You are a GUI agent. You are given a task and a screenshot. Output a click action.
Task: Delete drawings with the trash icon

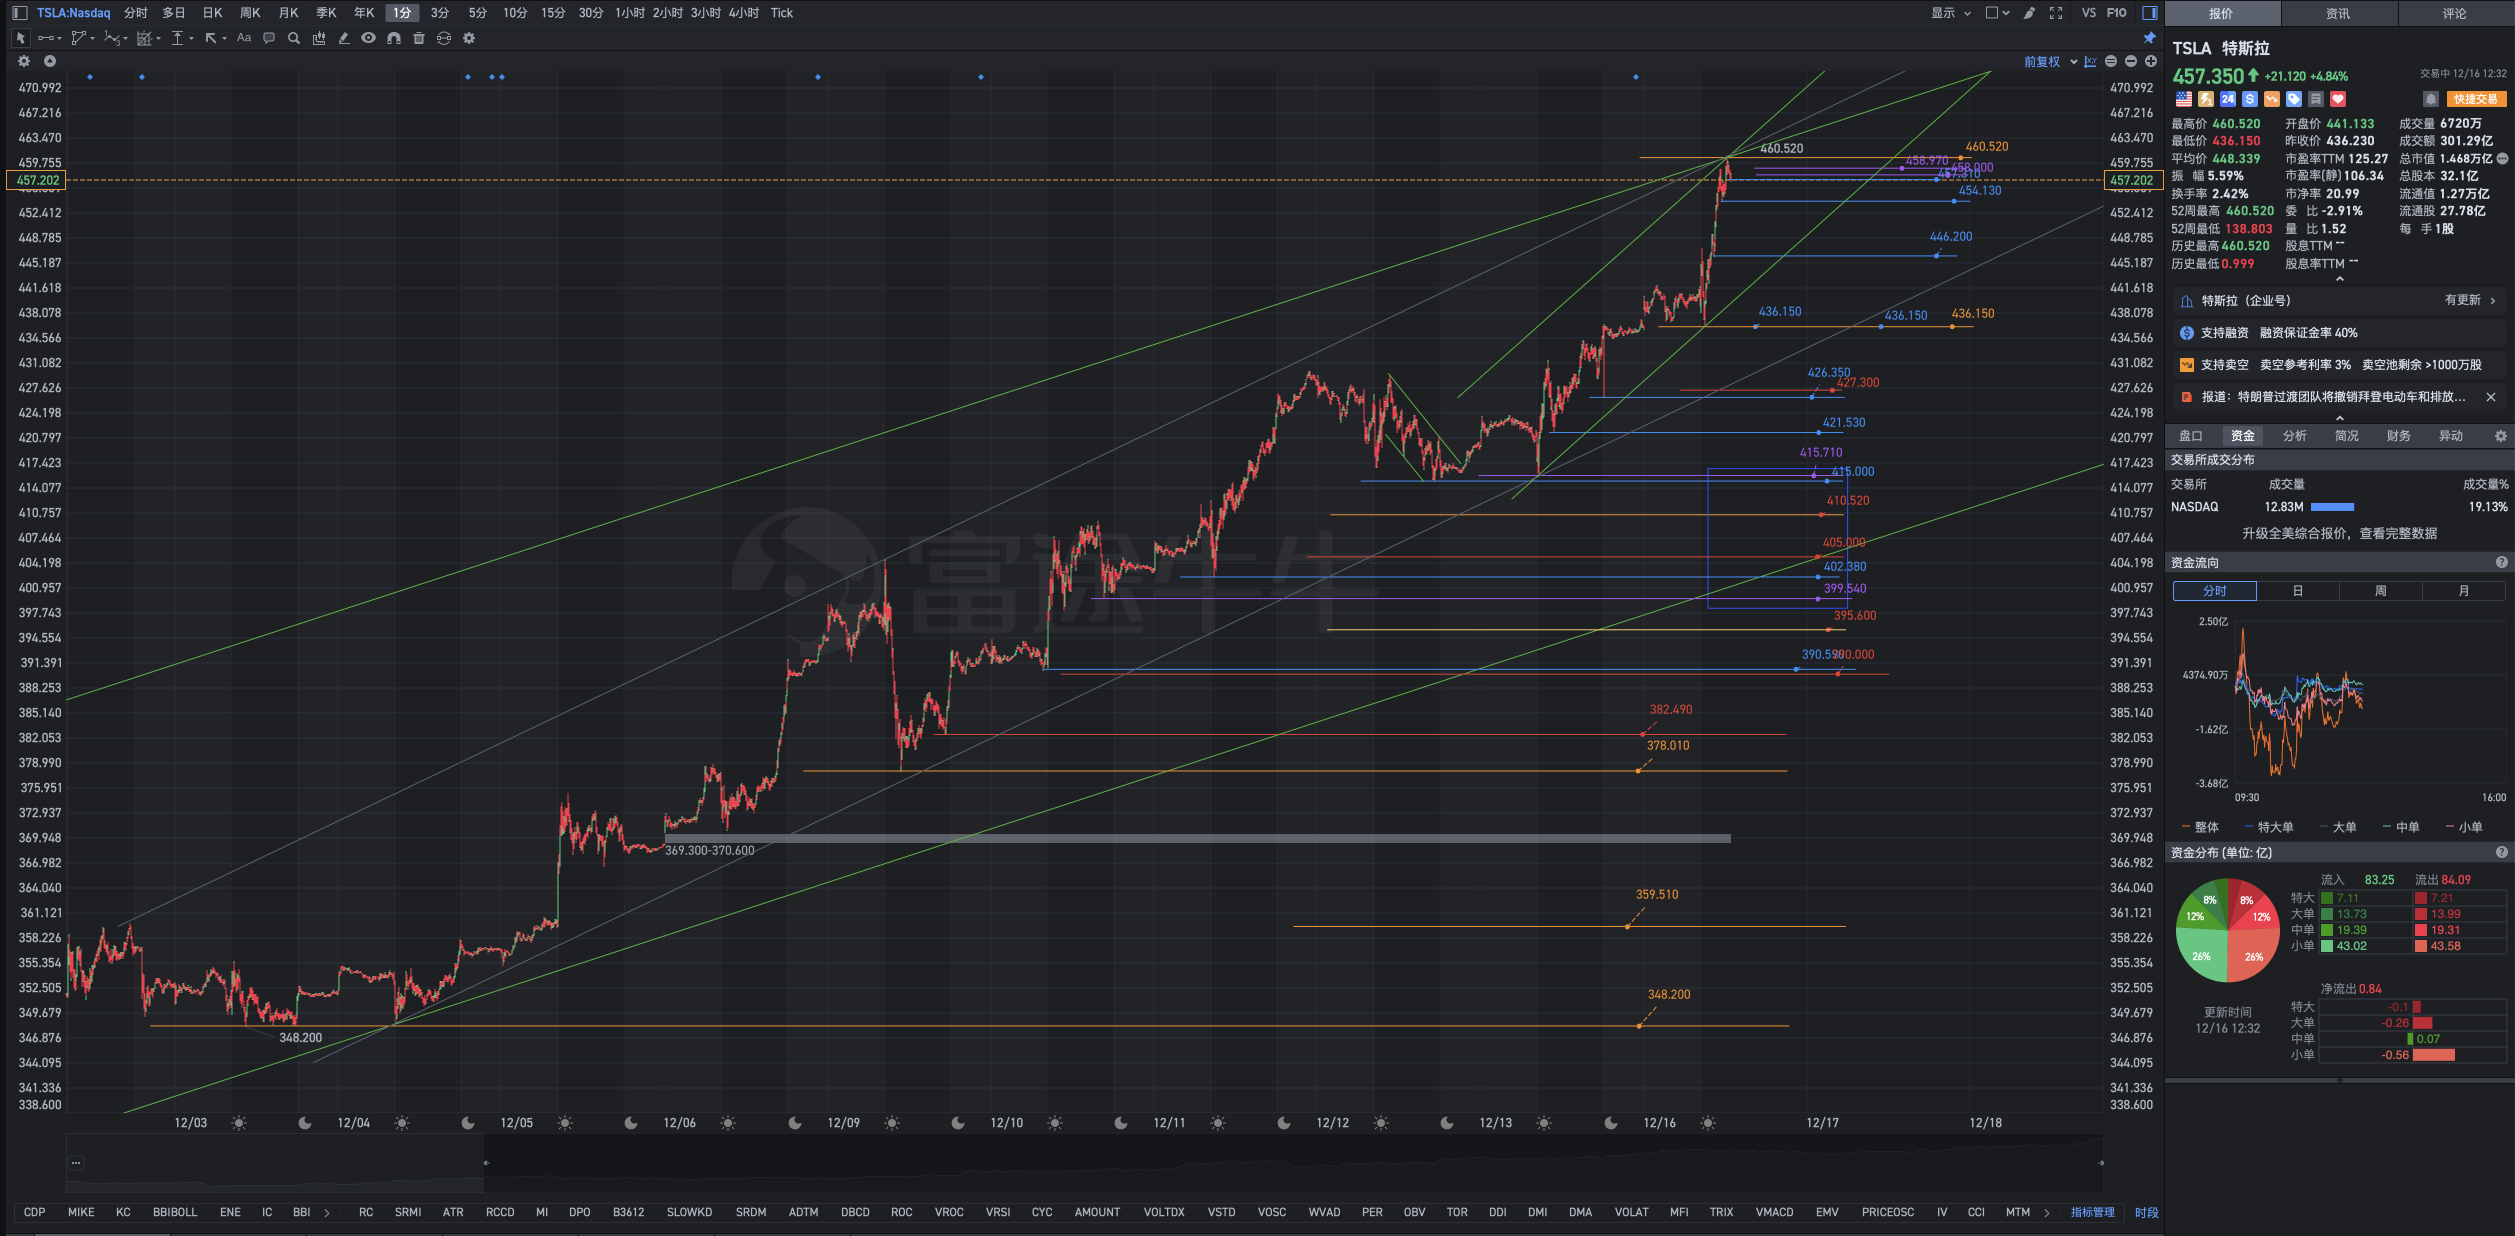pos(419,38)
